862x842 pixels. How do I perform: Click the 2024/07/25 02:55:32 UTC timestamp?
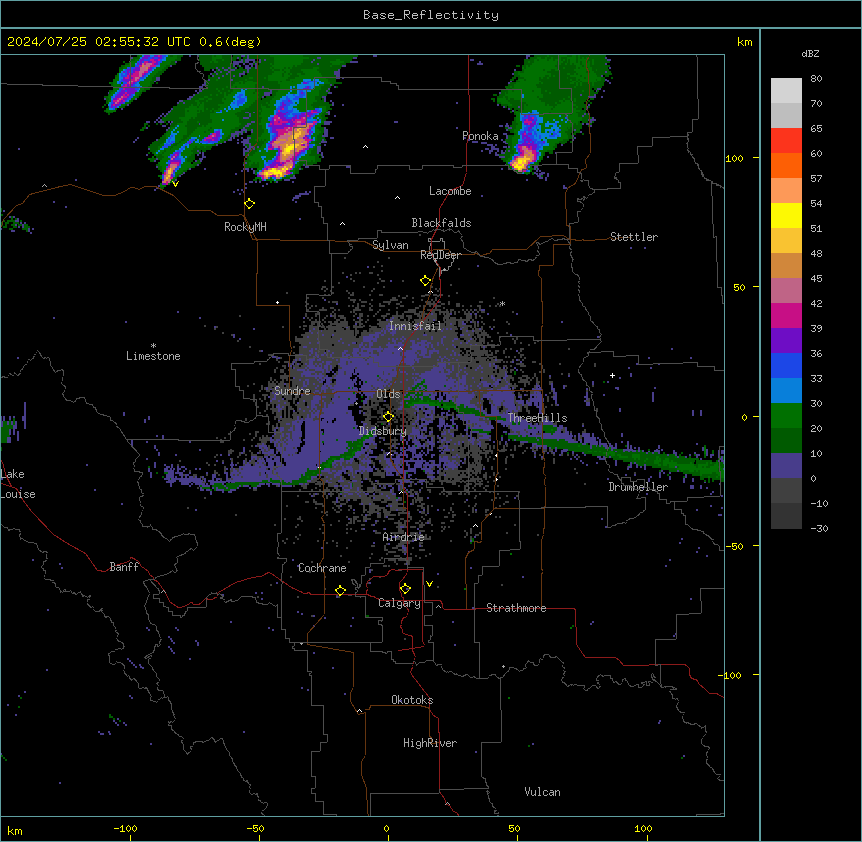[x=100, y=42]
